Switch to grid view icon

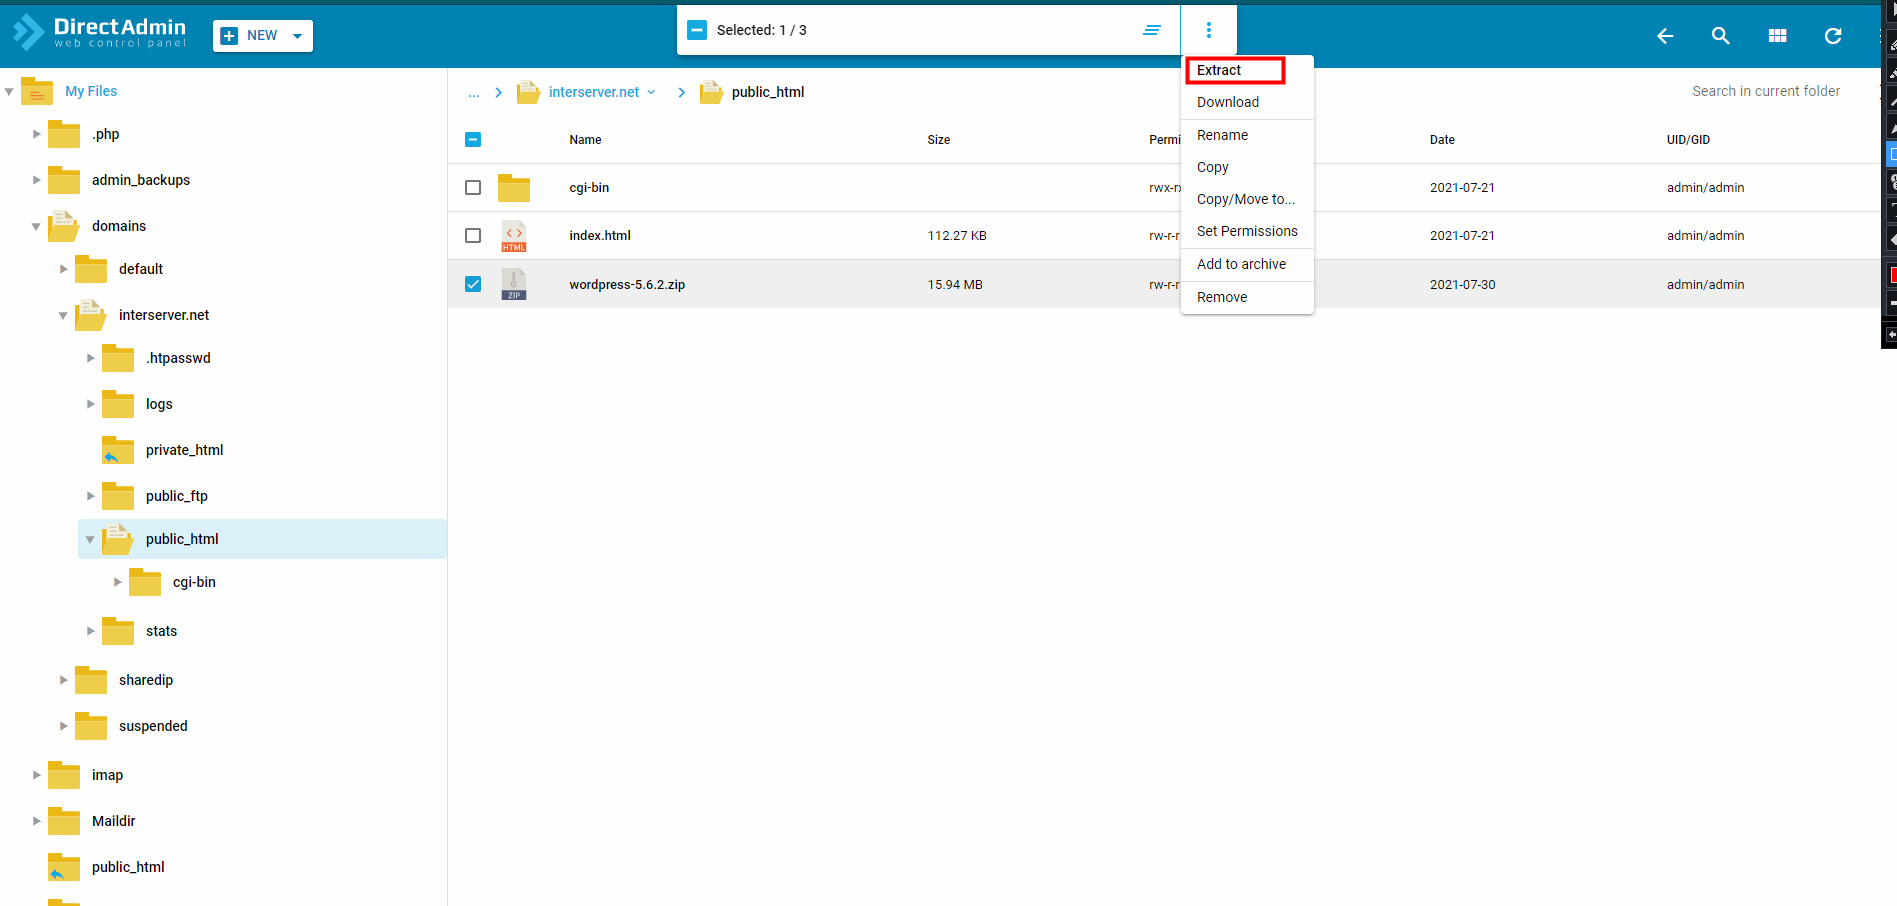tap(1777, 36)
